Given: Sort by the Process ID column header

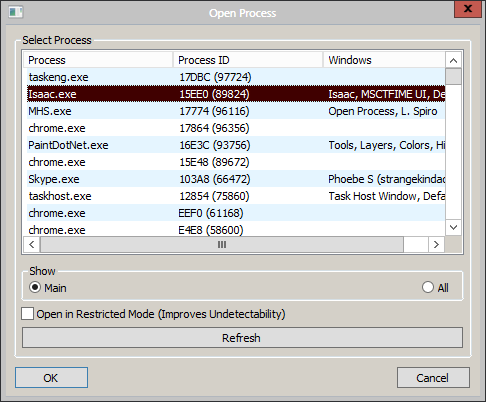Looking at the screenshot, I should click(x=248, y=60).
